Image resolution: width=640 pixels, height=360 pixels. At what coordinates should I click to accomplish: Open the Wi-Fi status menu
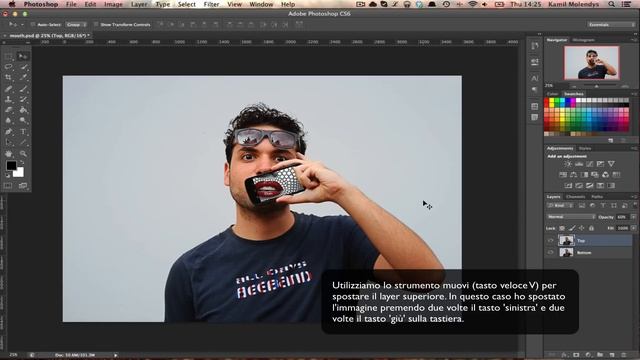472,4
